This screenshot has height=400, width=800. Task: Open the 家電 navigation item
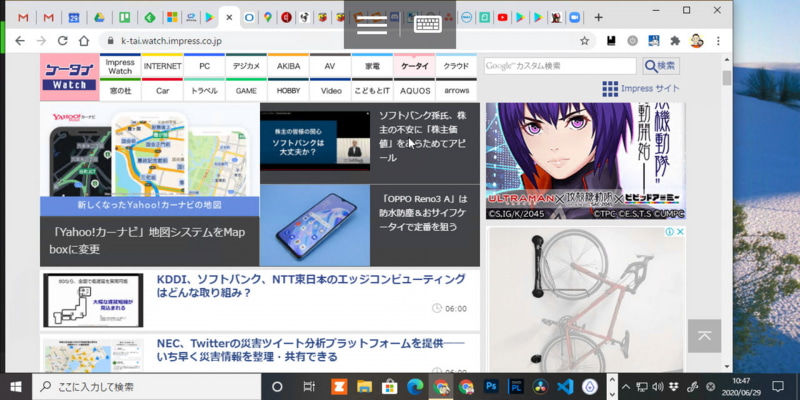click(372, 66)
